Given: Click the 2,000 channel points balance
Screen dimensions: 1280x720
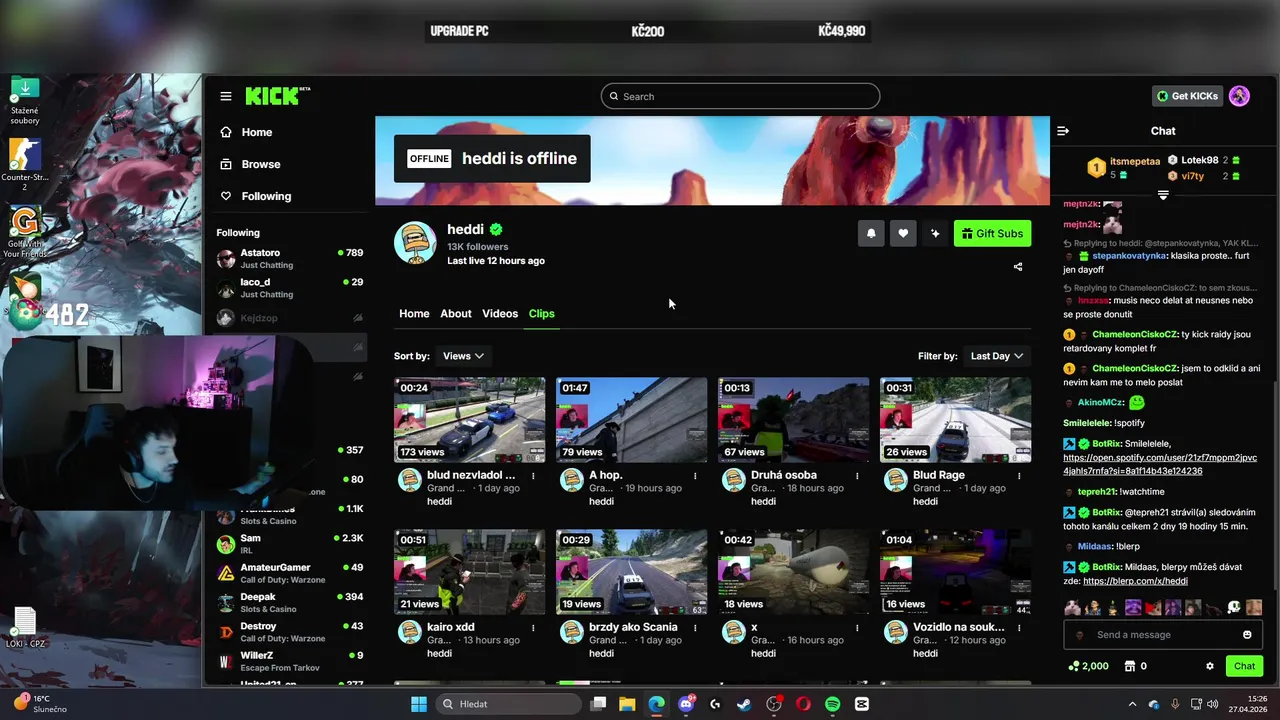Looking at the screenshot, I should [x=1089, y=666].
